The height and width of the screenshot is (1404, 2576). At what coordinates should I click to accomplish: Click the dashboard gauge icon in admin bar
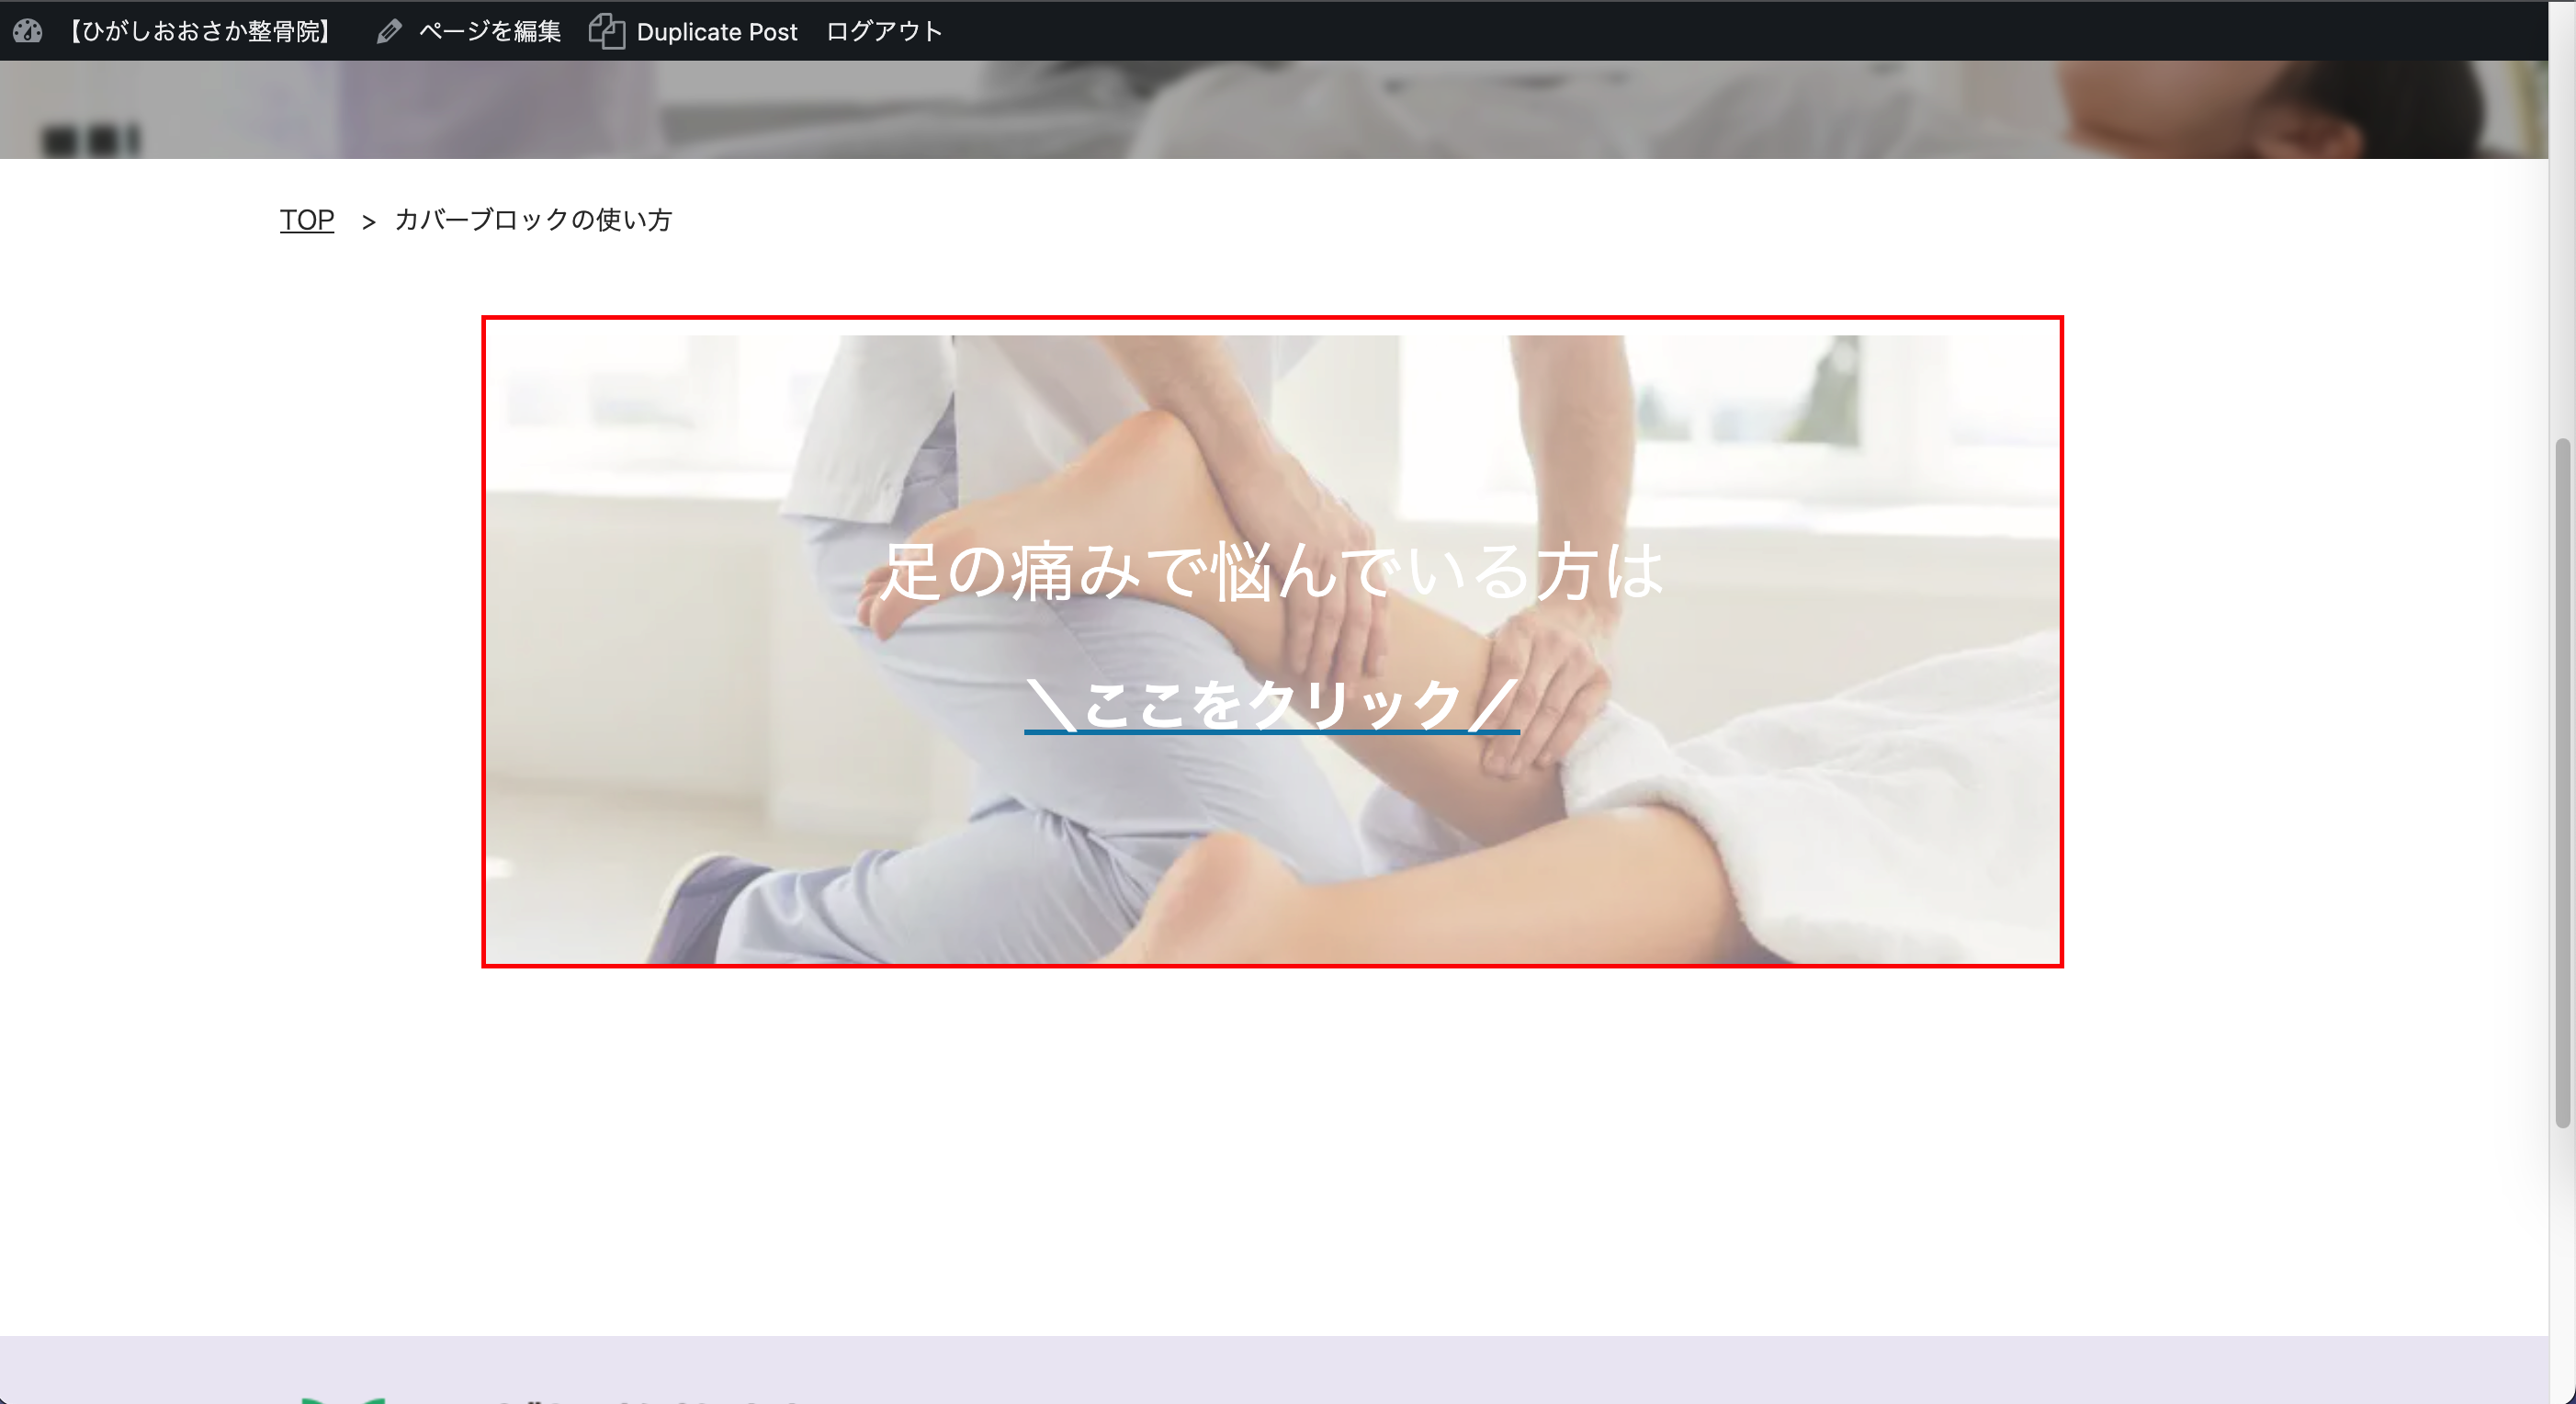pyautogui.click(x=27, y=31)
